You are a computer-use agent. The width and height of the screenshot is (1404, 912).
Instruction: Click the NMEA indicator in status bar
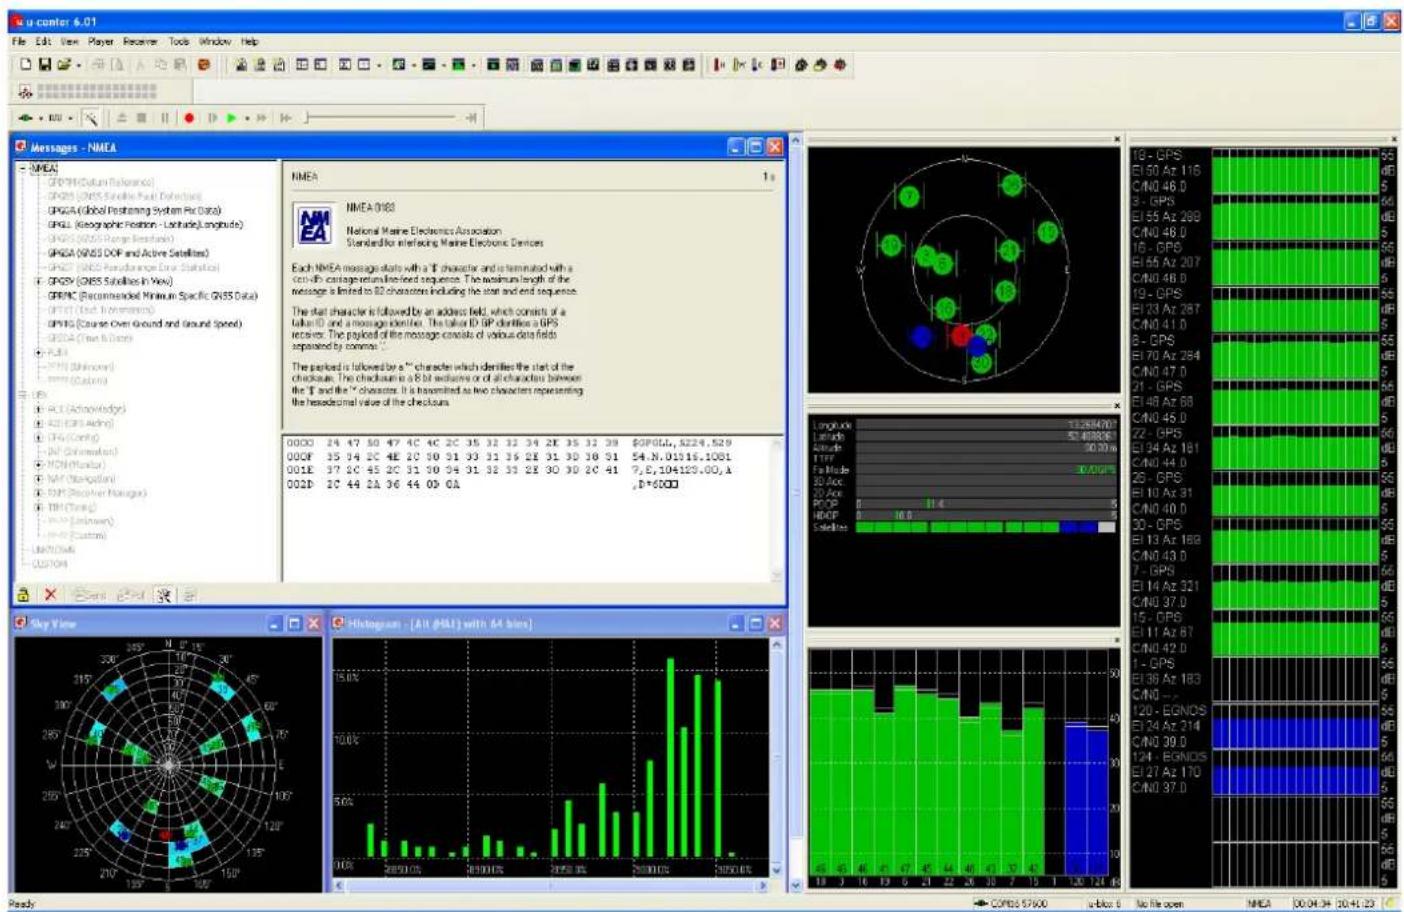(x=1258, y=903)
